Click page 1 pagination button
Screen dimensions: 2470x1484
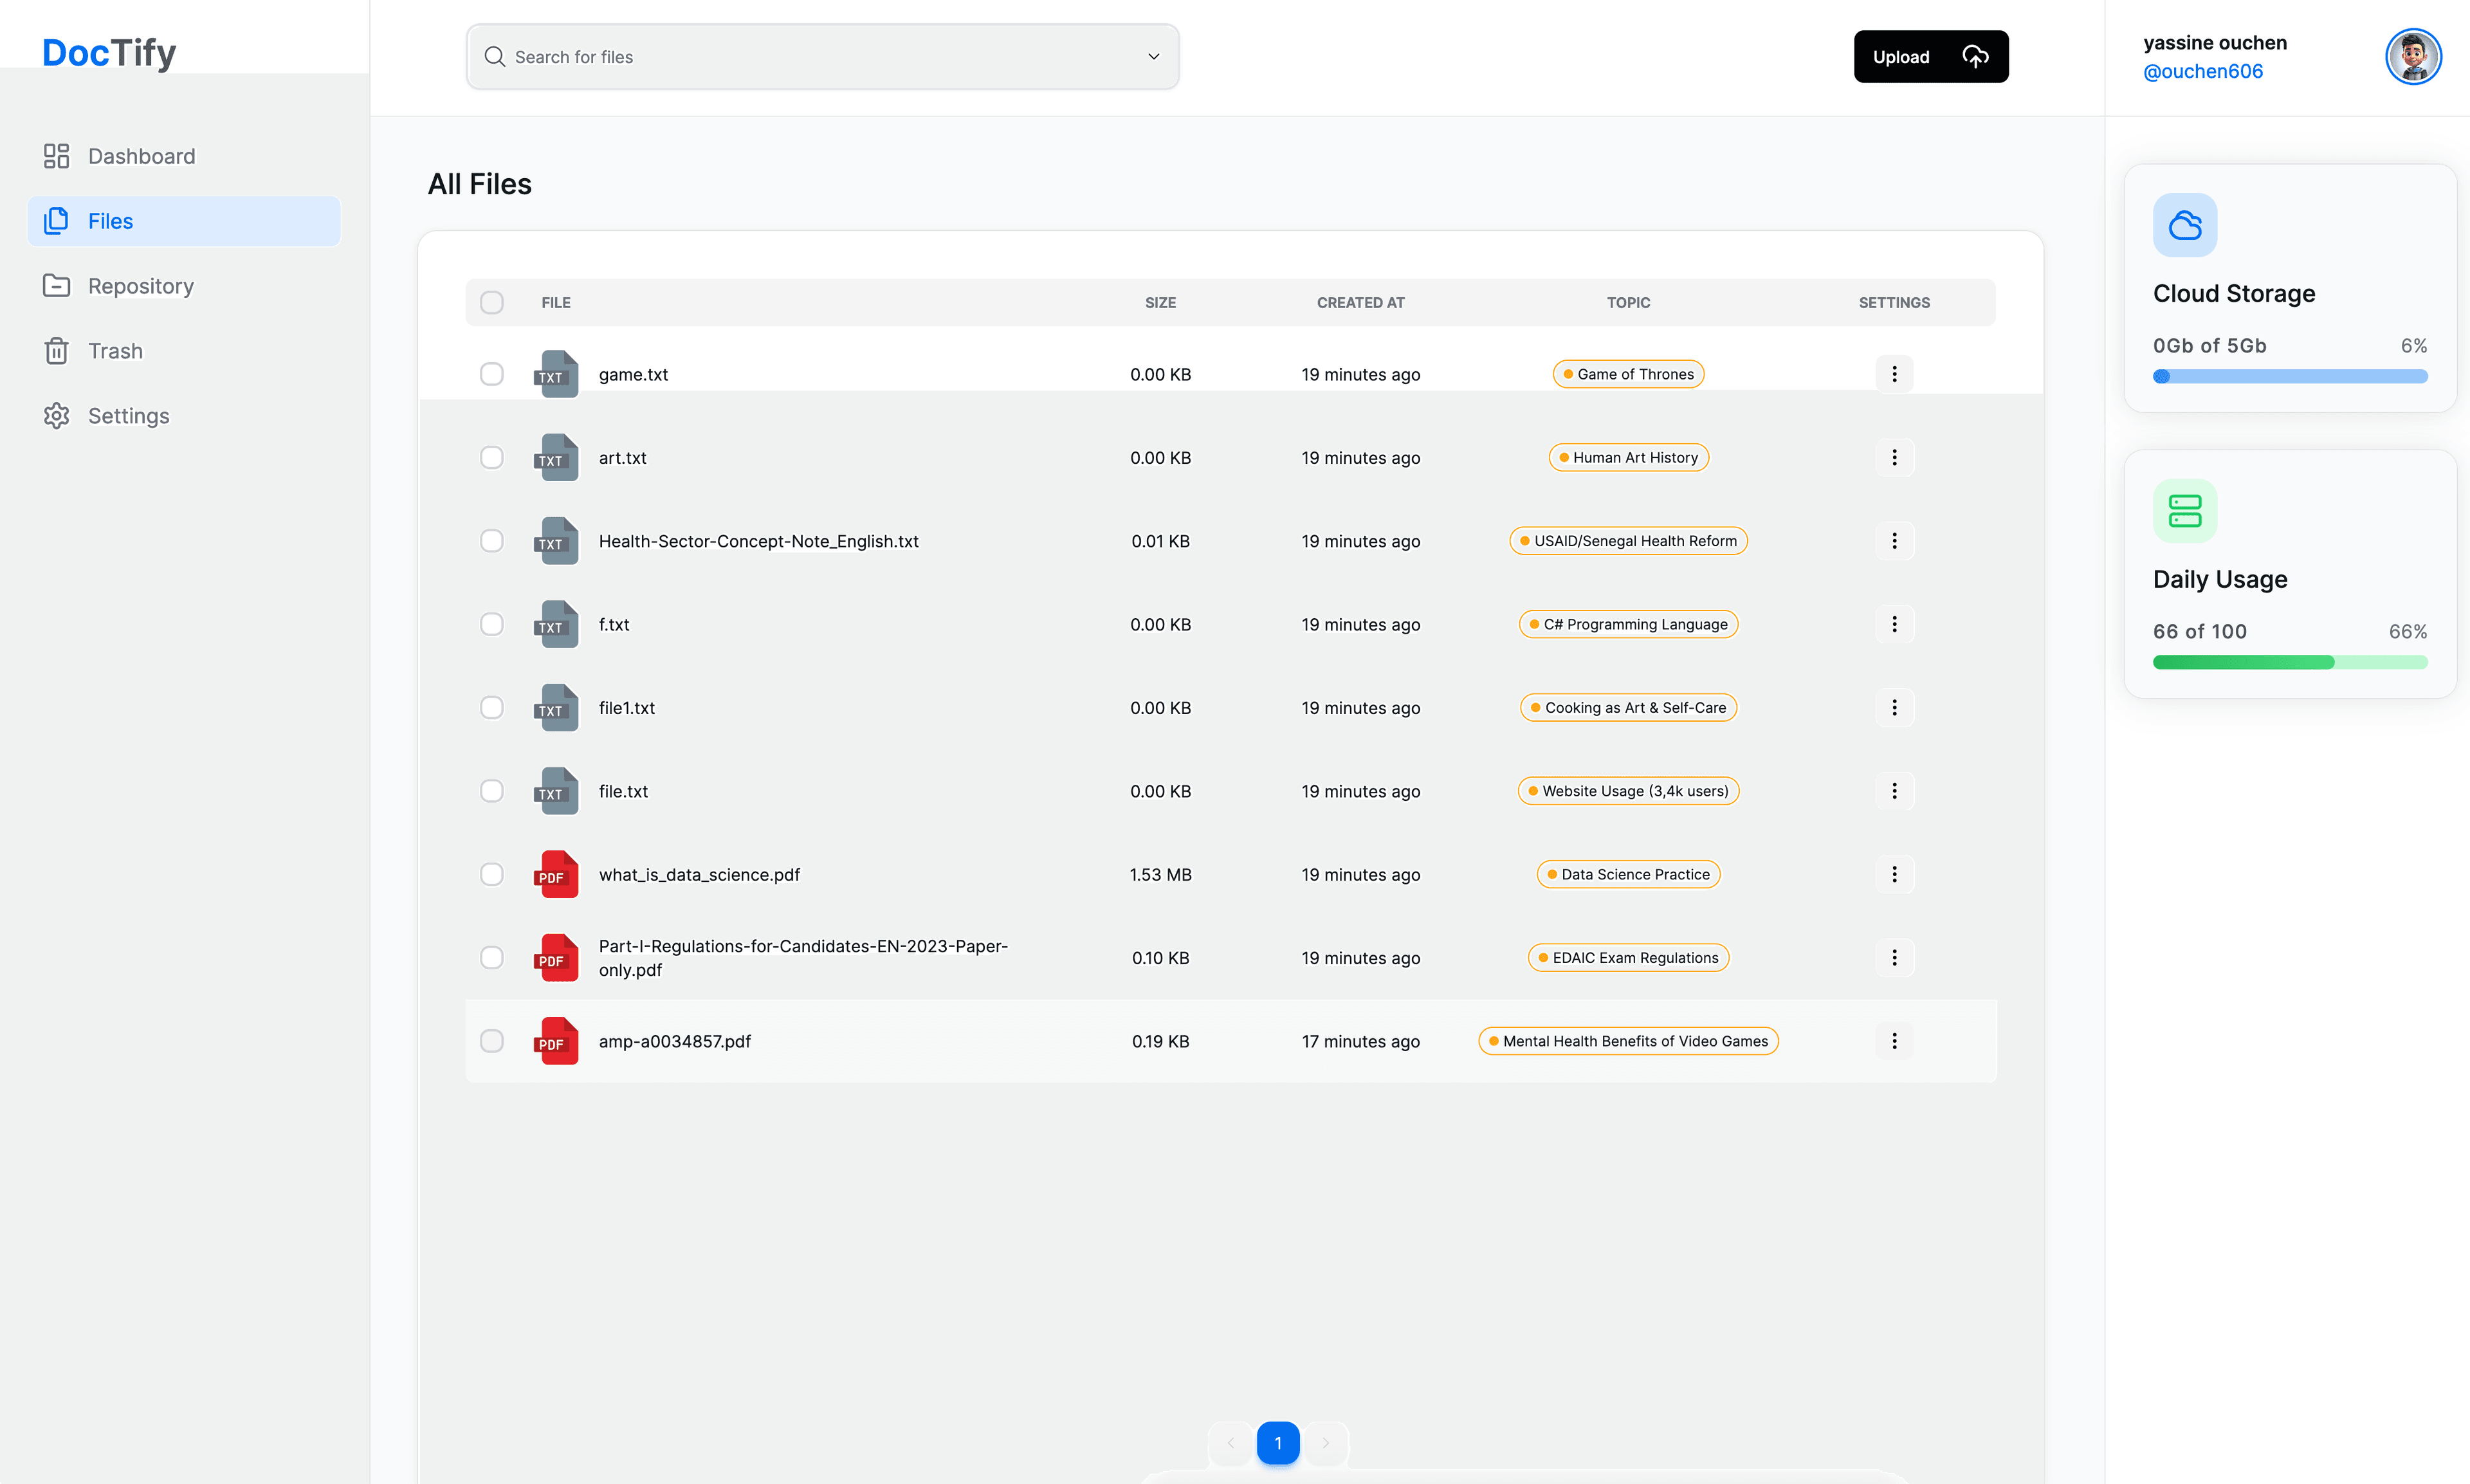[1278, 1443]
